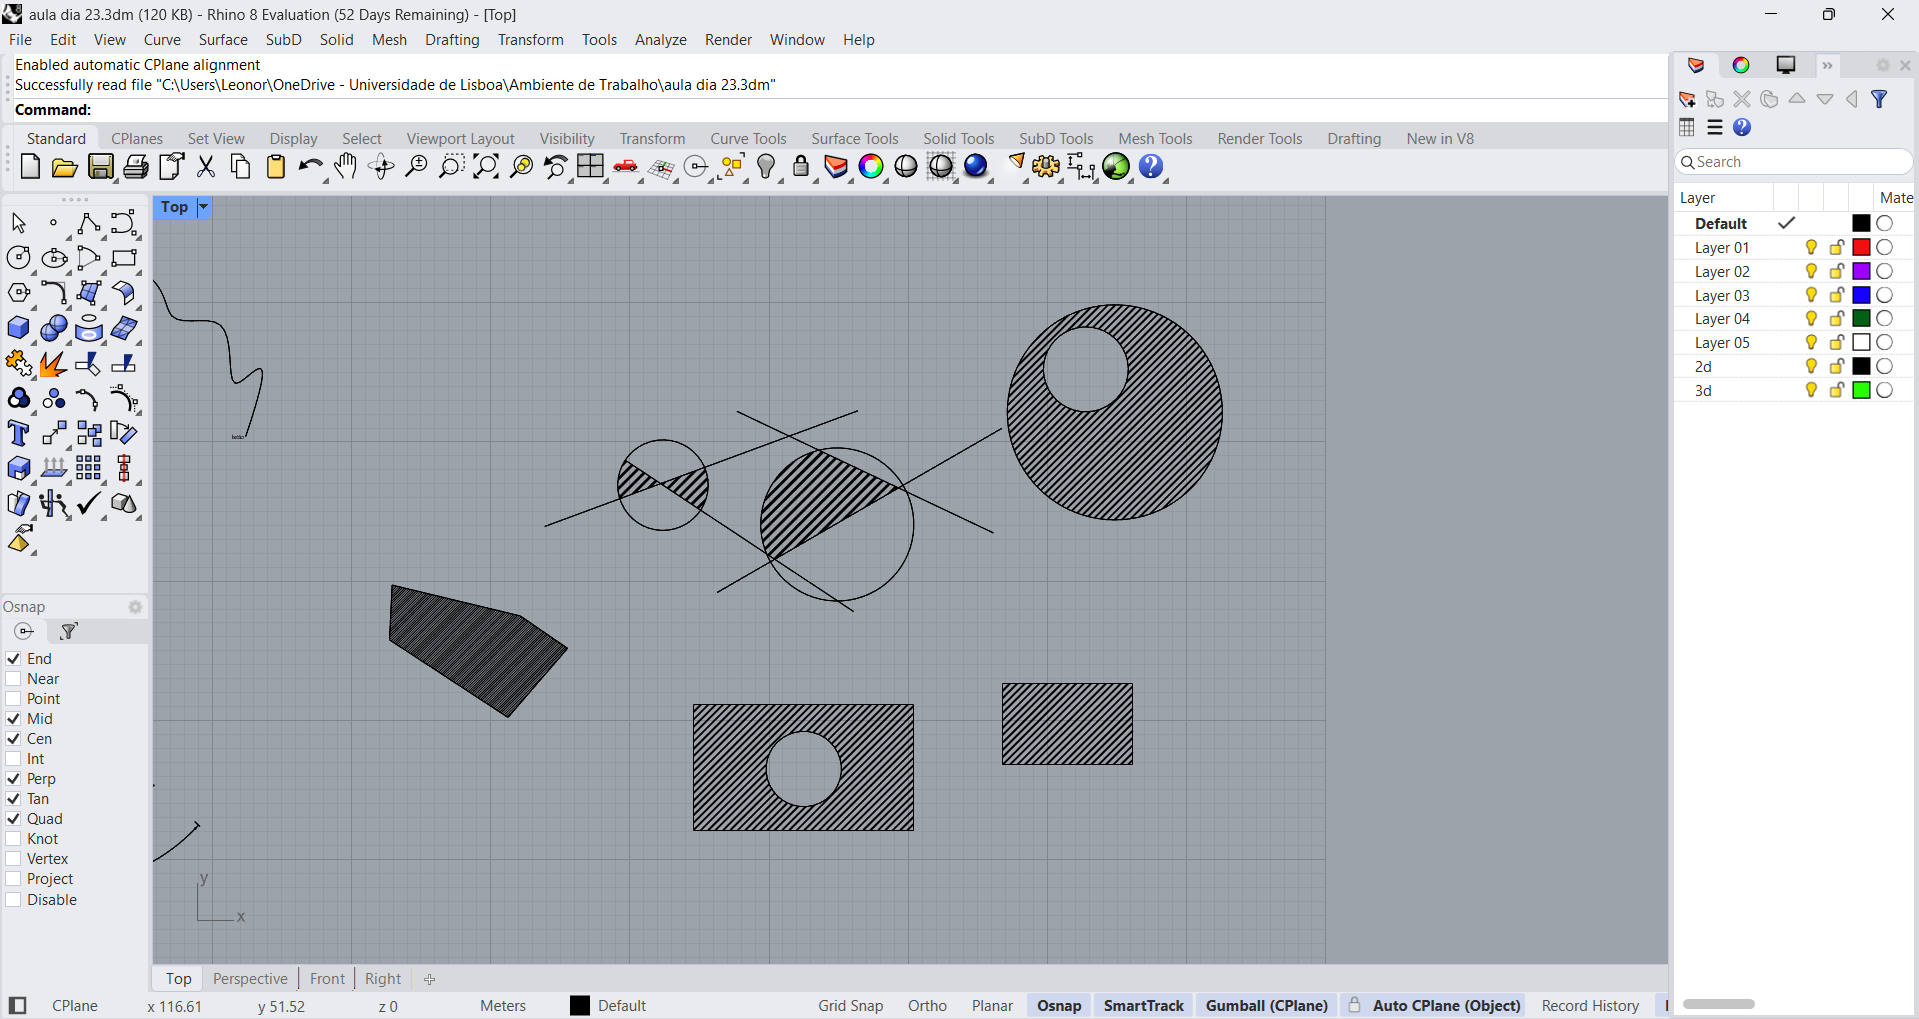Click the Print icon in Standard toolbar
1919x1019 pixels.
[x=136, y=167]
